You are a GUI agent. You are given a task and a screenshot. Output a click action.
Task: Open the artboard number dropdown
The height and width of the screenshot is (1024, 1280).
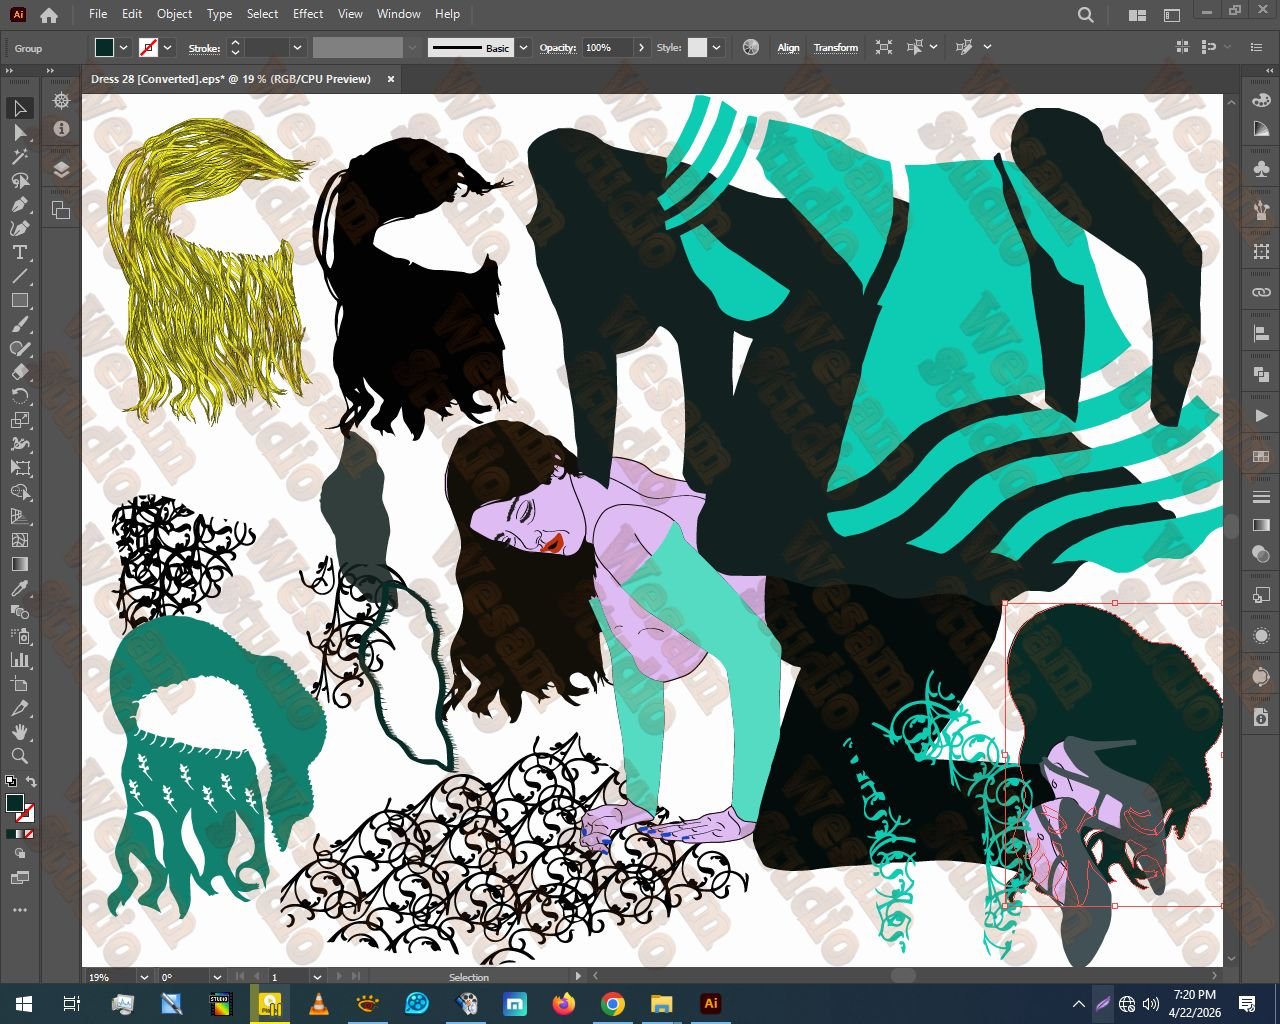[317, 977]
